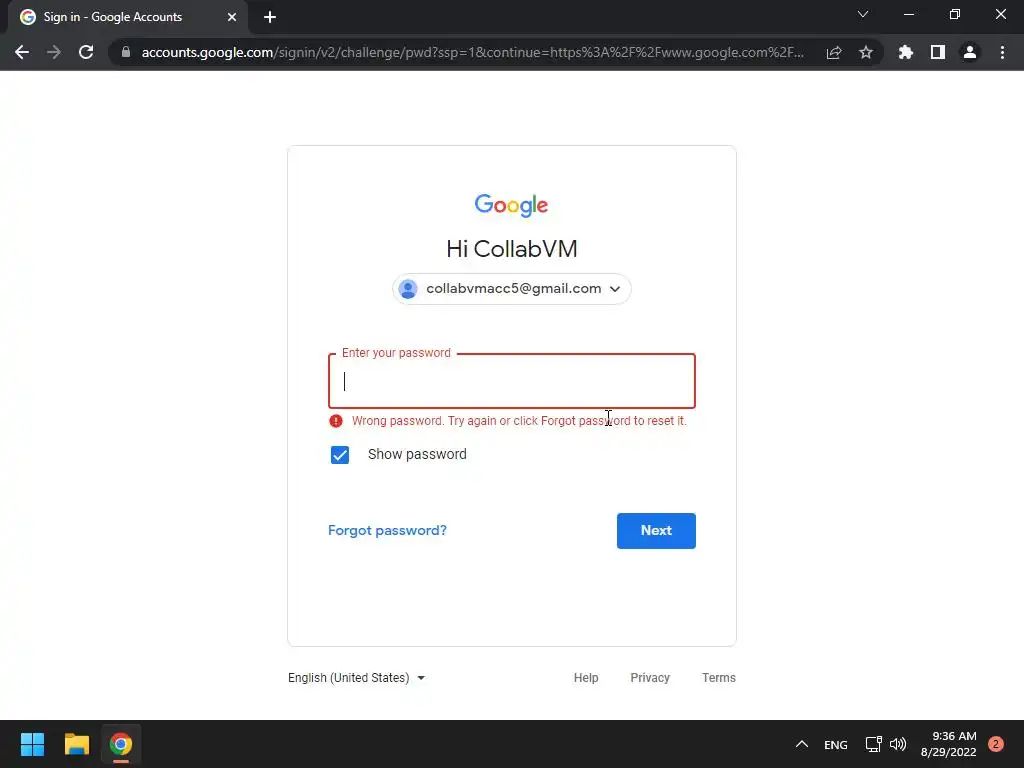View site information via the lock icon

(x=126, y=52)
